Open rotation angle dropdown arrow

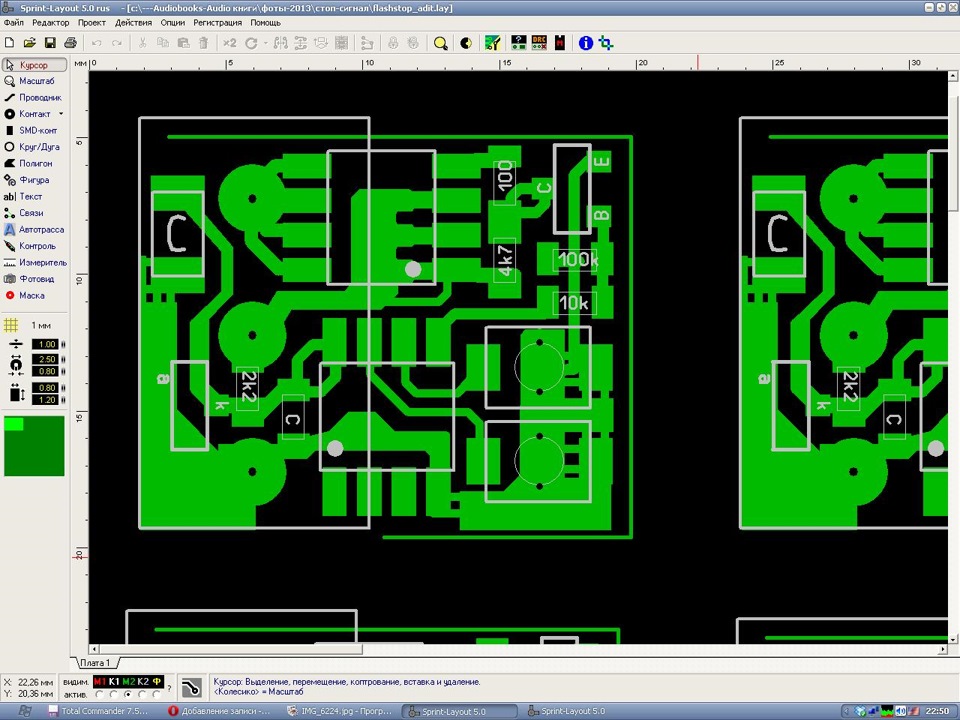[265, 43]
